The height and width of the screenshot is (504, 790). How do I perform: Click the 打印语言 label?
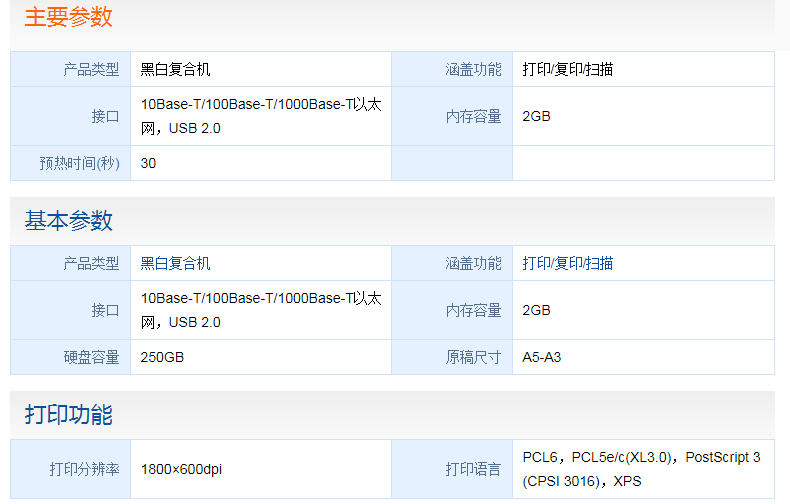473,469
